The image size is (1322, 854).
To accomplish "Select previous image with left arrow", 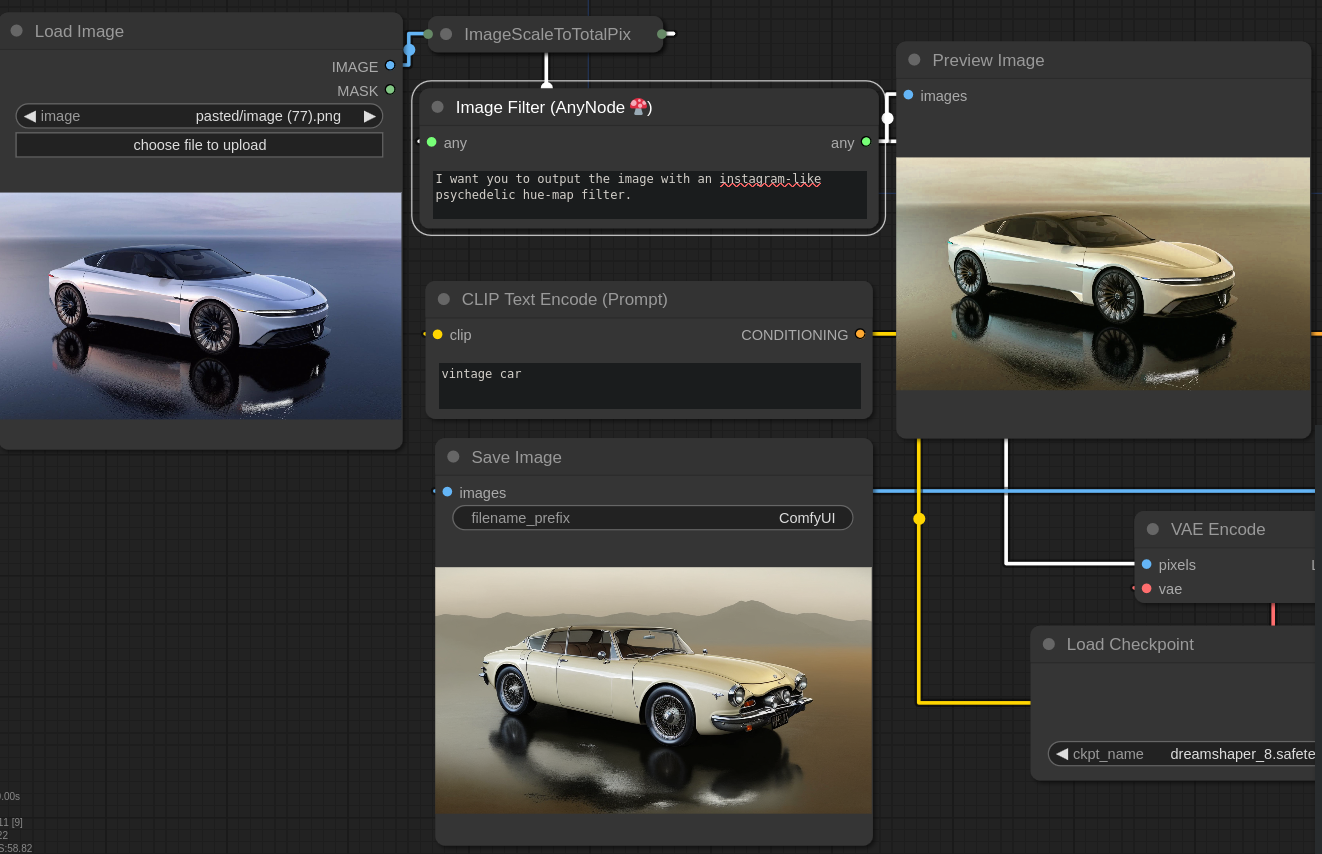I will [x=30, y=116].
